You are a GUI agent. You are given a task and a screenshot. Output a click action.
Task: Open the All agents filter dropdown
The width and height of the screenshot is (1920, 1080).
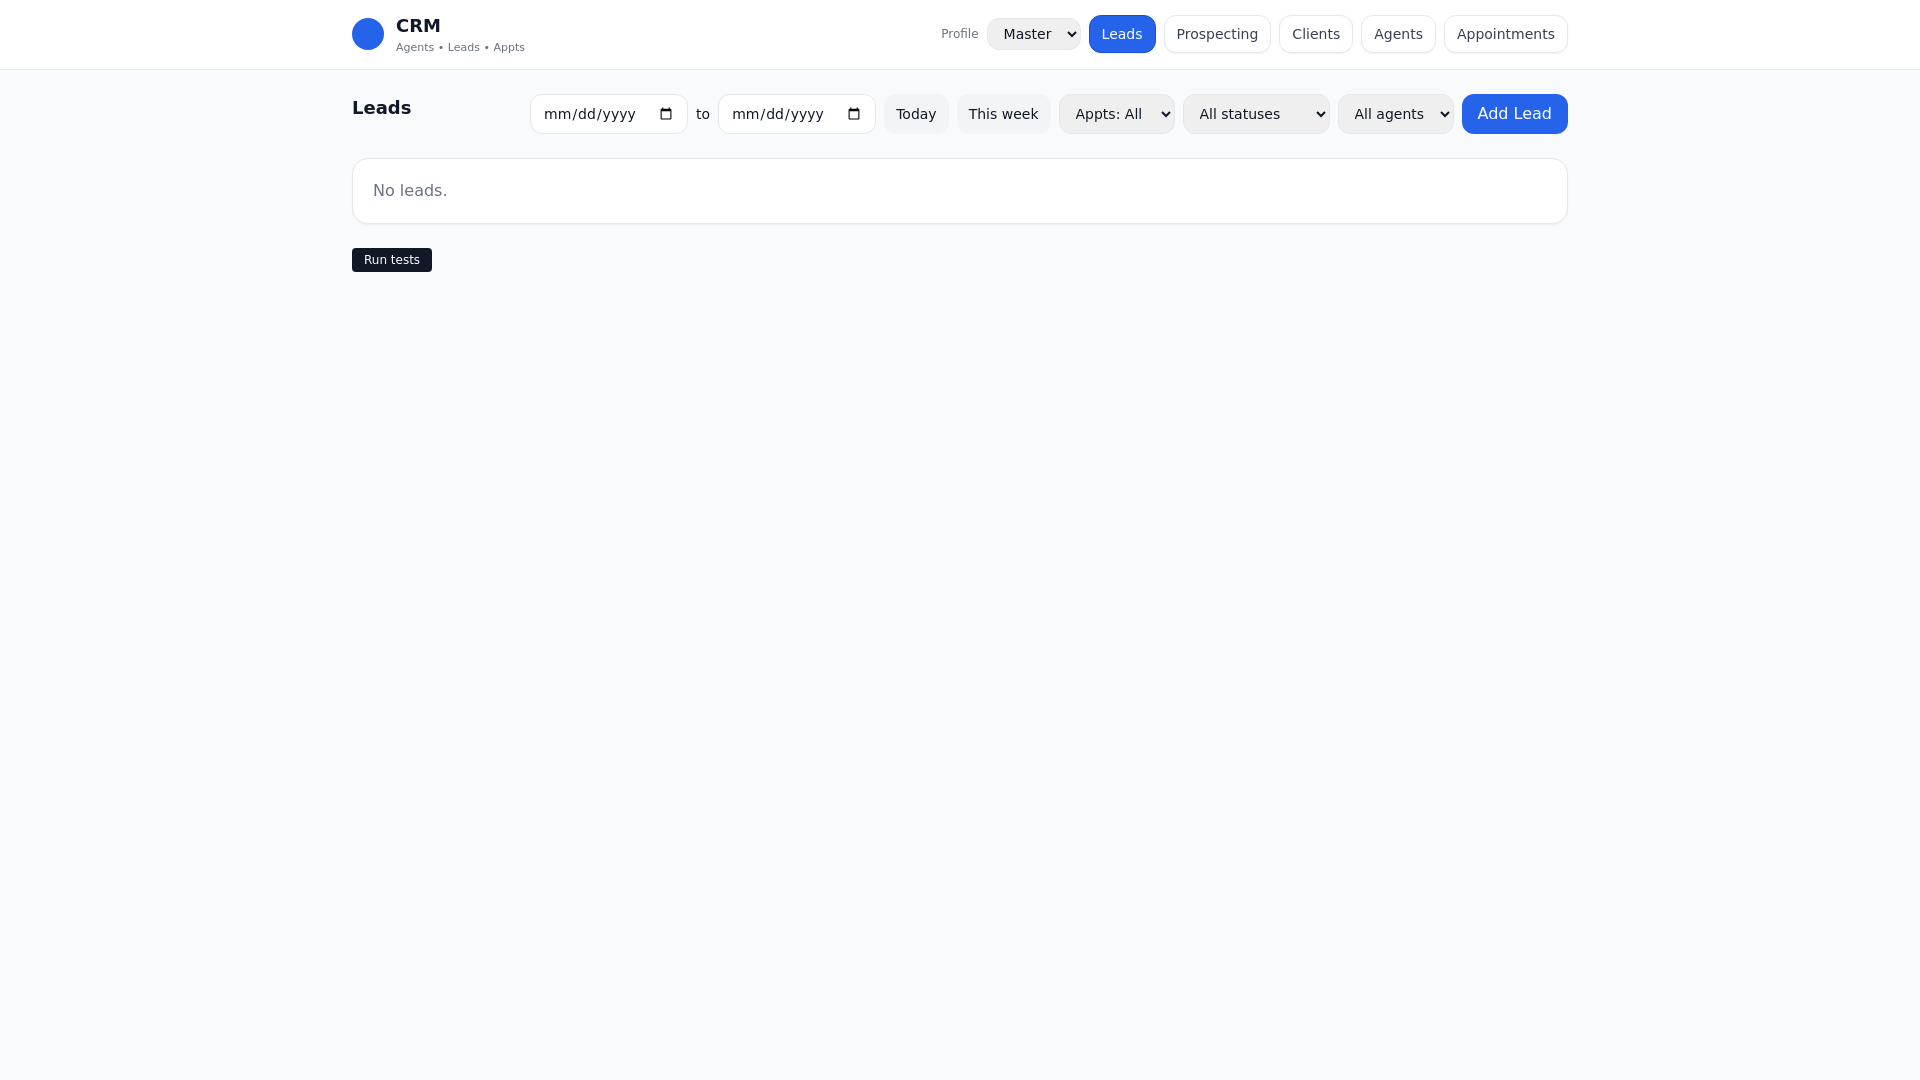(1395, 114)
